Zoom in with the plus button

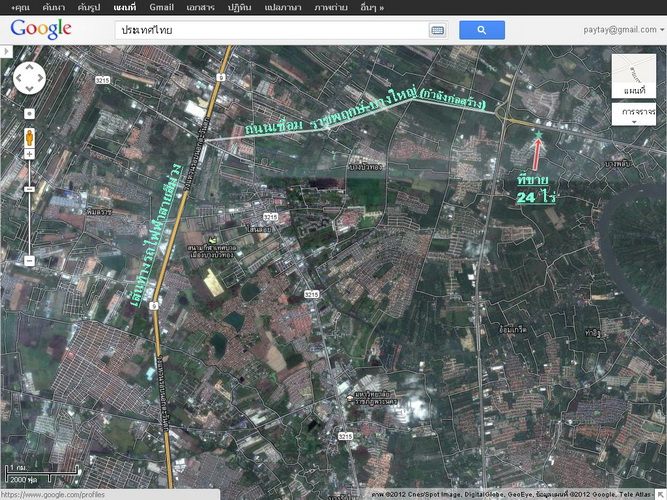click(x=29, y=155)
